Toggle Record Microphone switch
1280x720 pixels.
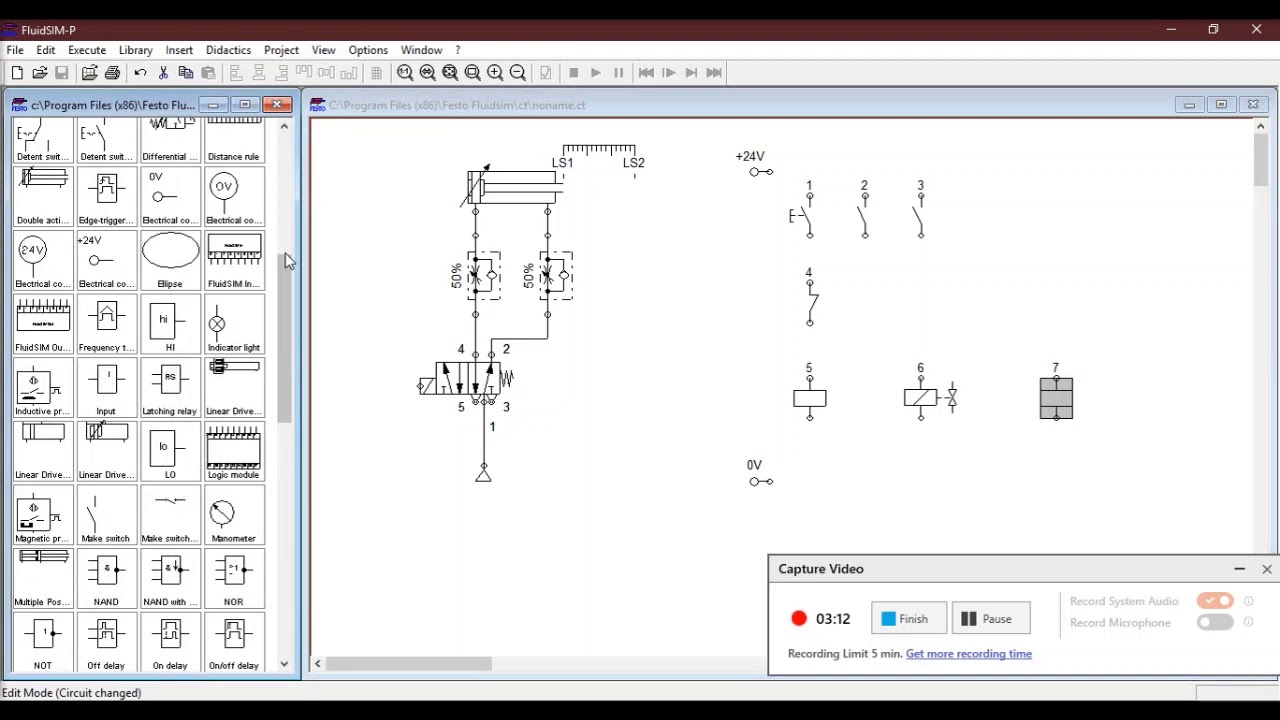(1215, 622)
